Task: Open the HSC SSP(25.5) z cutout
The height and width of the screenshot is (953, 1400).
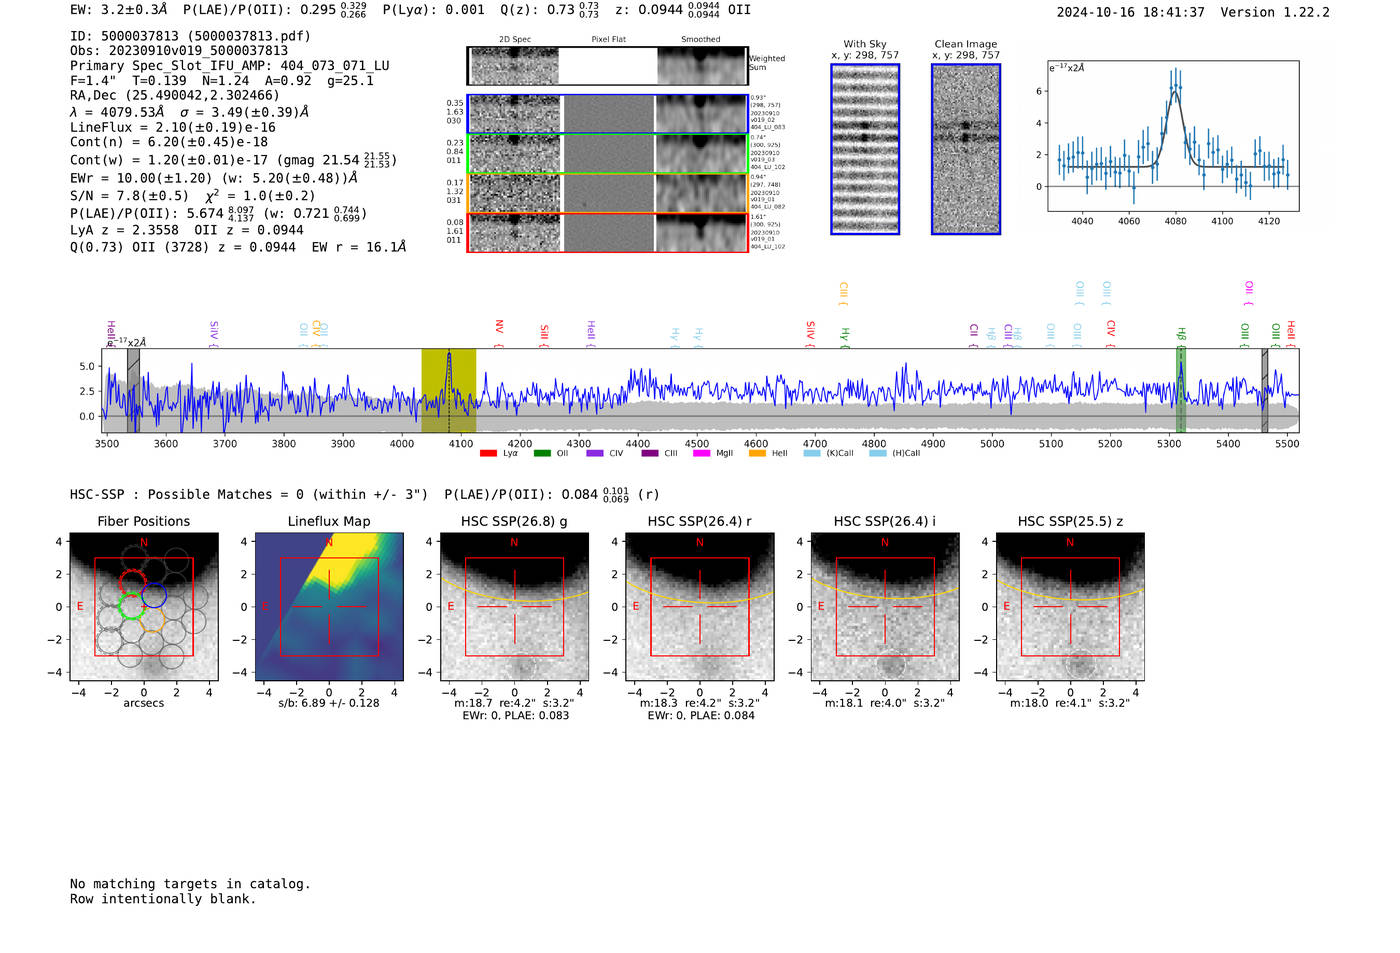Action: pos(1070,607)
